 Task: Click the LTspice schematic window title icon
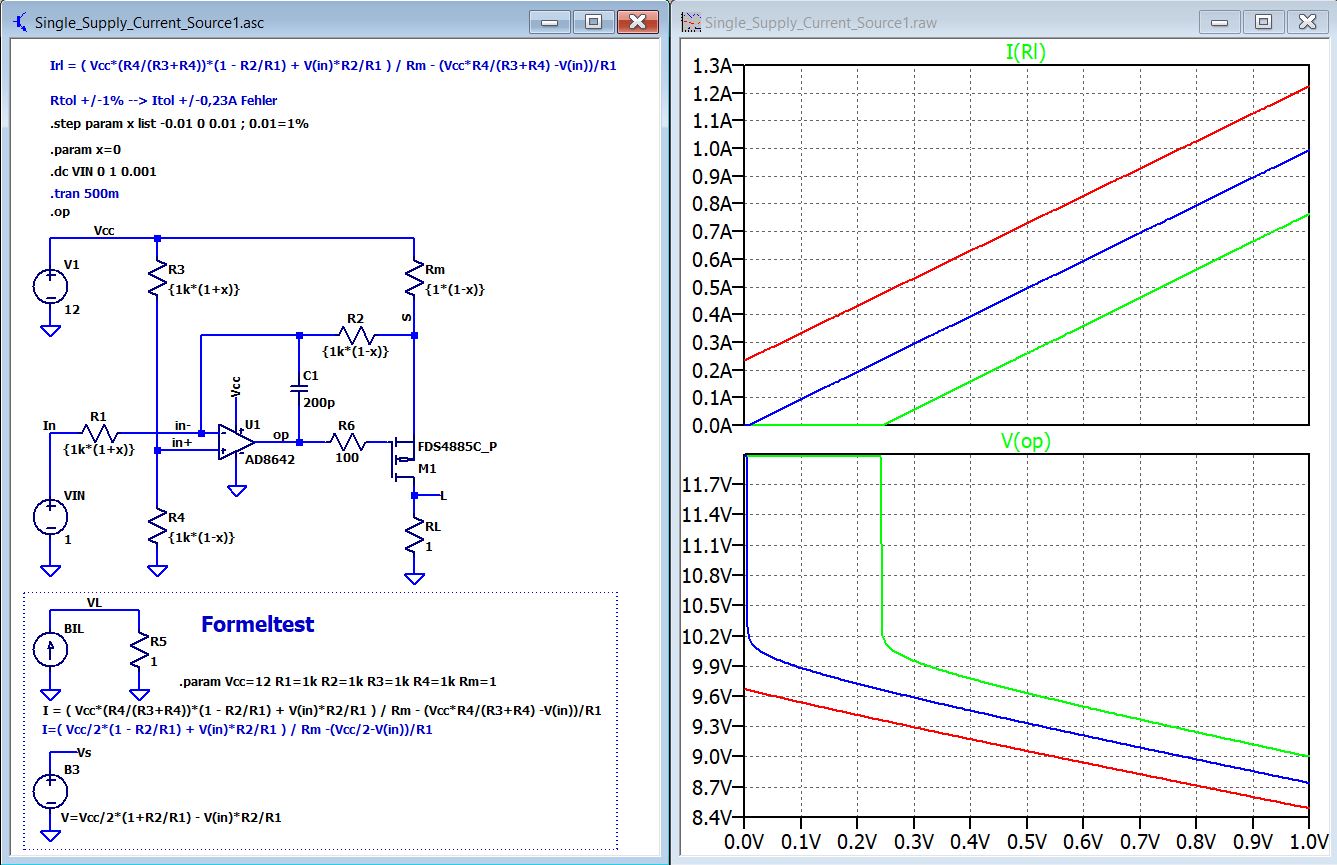[x=18, y=22]
